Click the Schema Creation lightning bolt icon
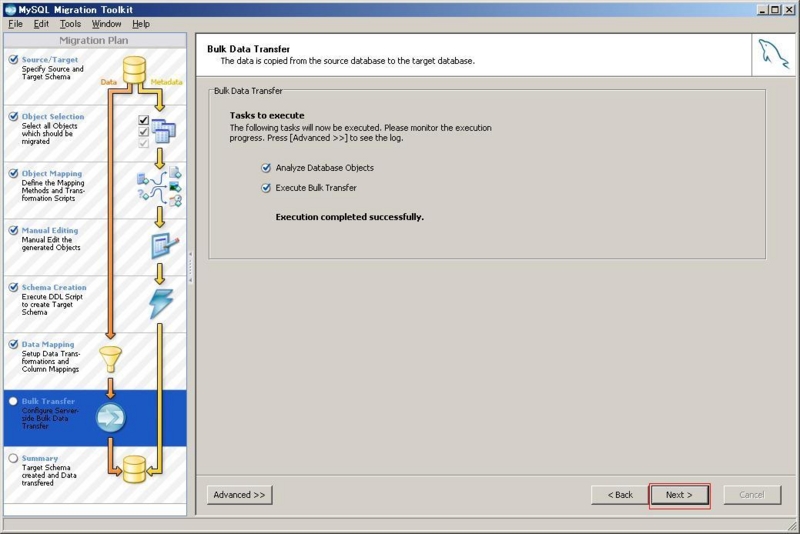The width and height of the screenshot is (800, 534). 161,303
